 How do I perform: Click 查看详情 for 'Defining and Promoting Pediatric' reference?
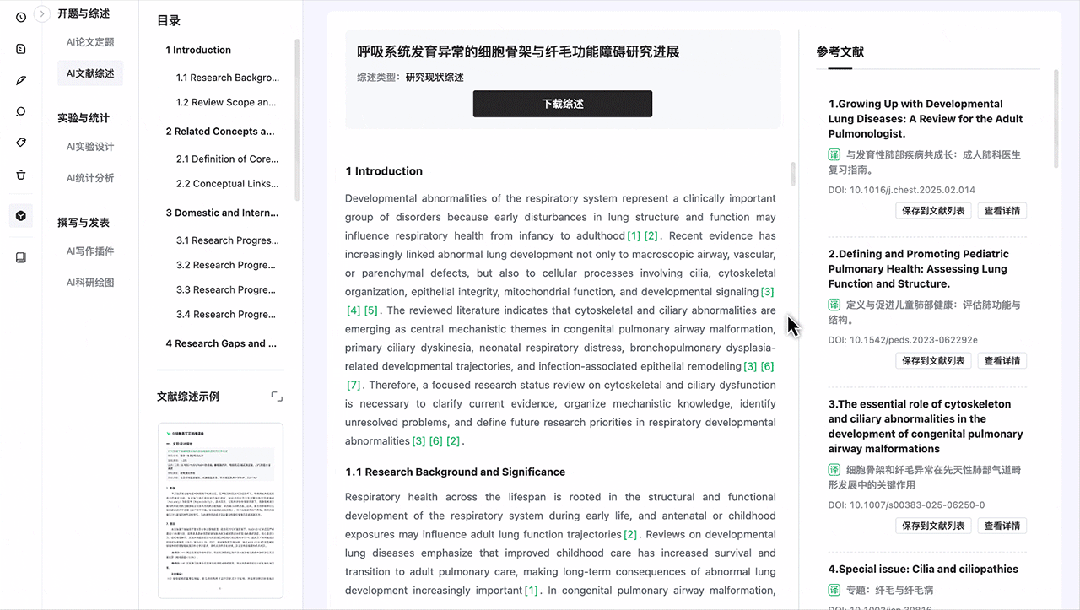coord(1002,361)
